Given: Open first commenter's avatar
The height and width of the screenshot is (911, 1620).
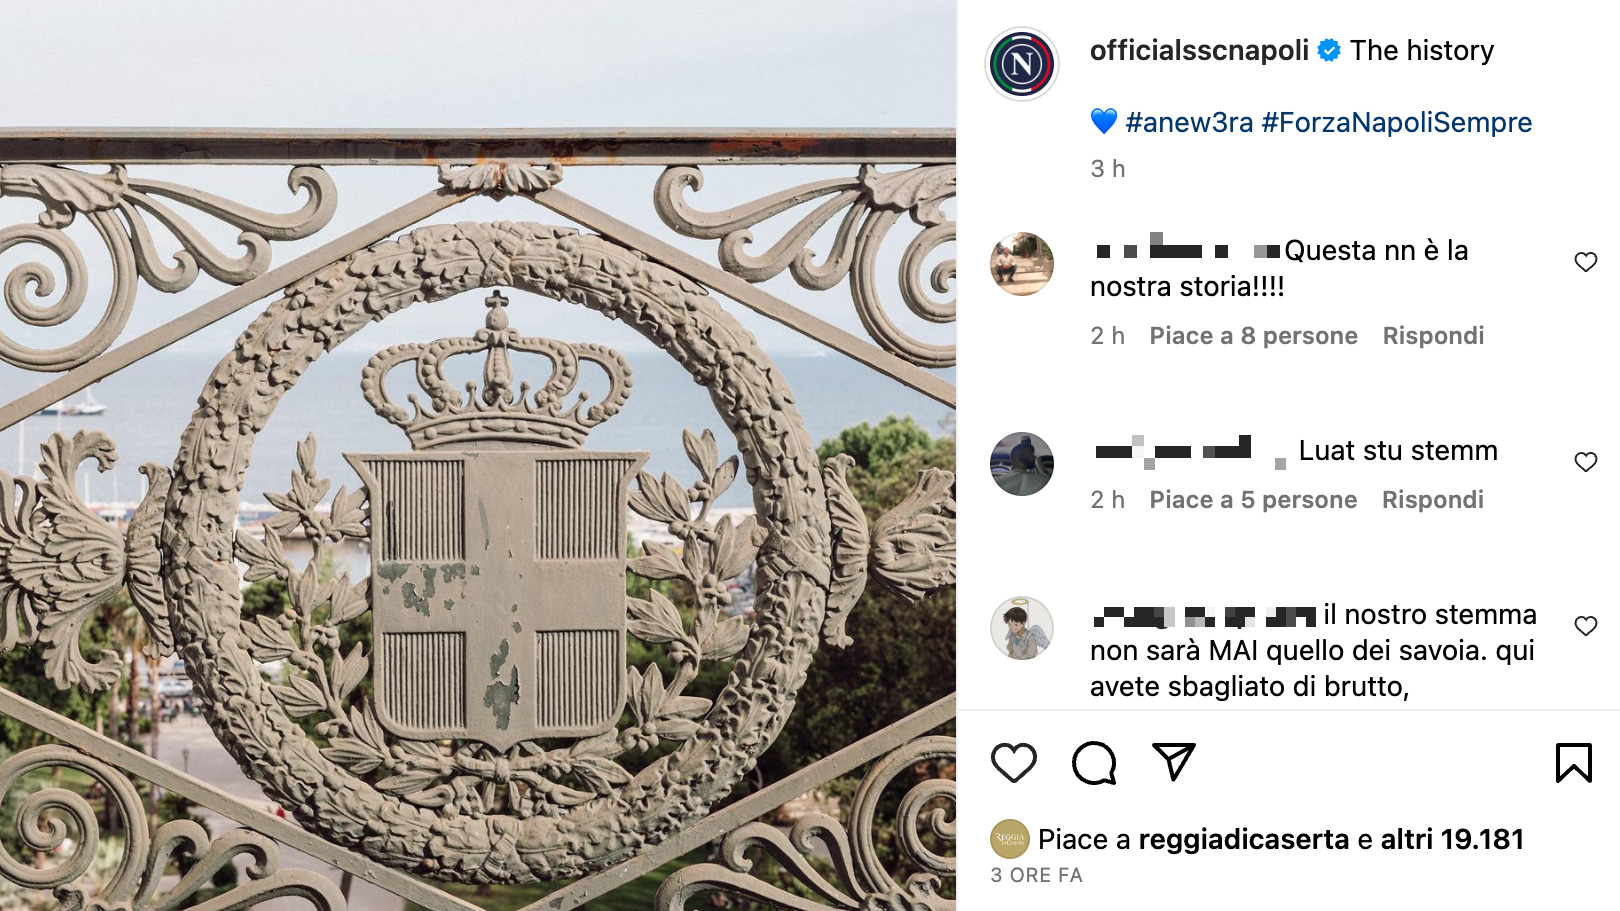Looking at the screenshot, I should [1021, 264].
